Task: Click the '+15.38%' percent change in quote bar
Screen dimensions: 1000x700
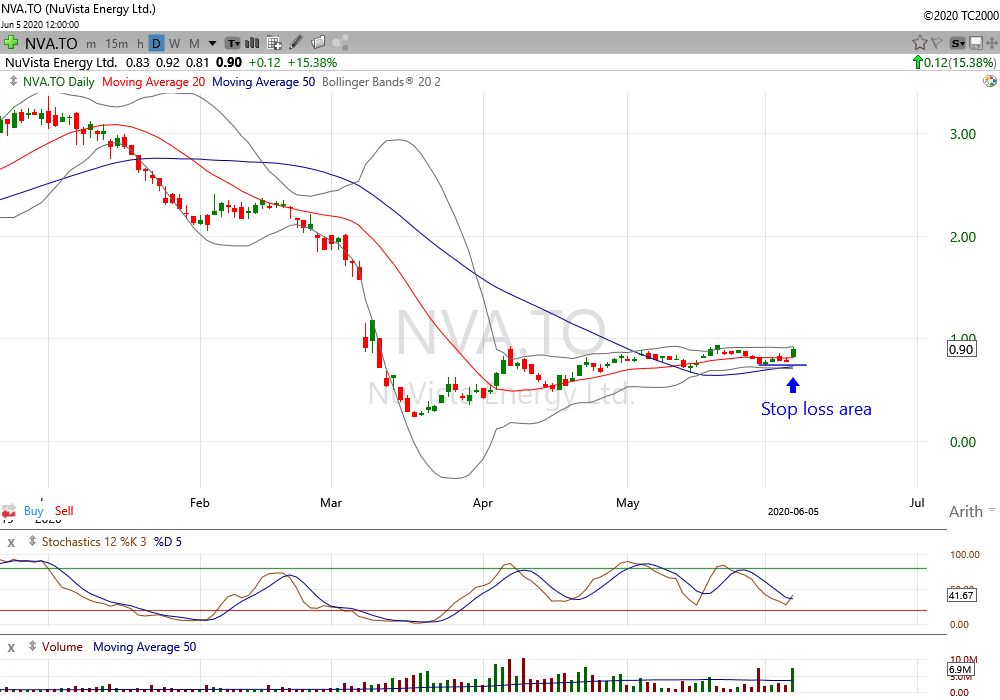Action: coord(312,62)
